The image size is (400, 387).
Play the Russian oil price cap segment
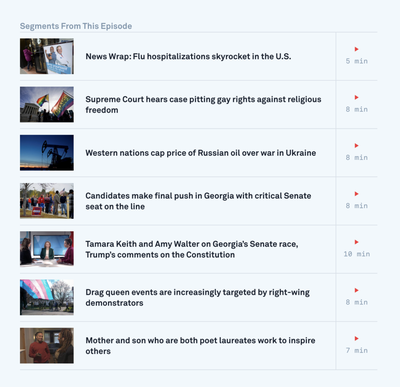pos(356,146)
